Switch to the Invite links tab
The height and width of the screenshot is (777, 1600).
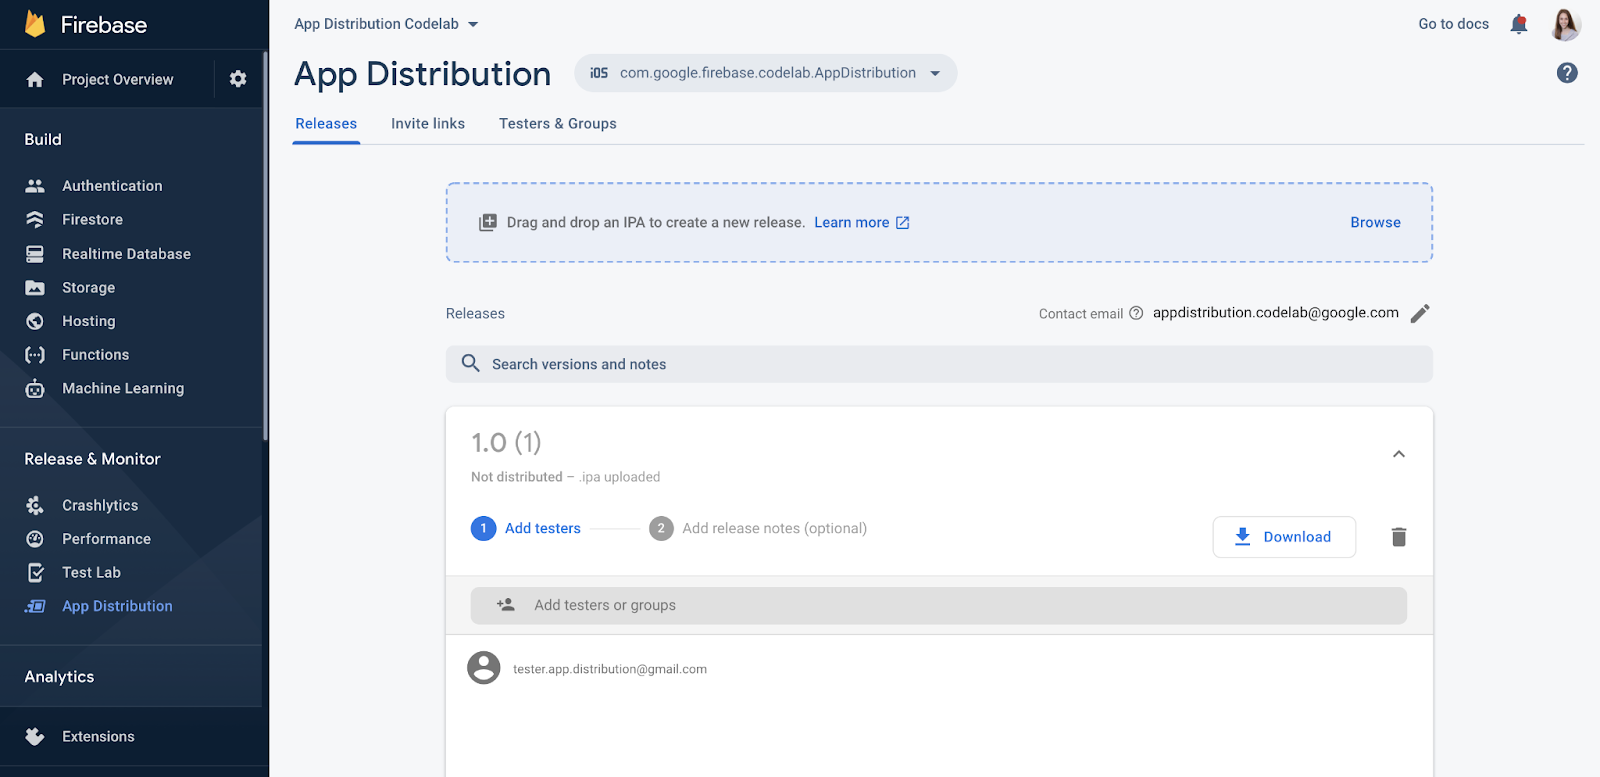[x=428, y=124]
